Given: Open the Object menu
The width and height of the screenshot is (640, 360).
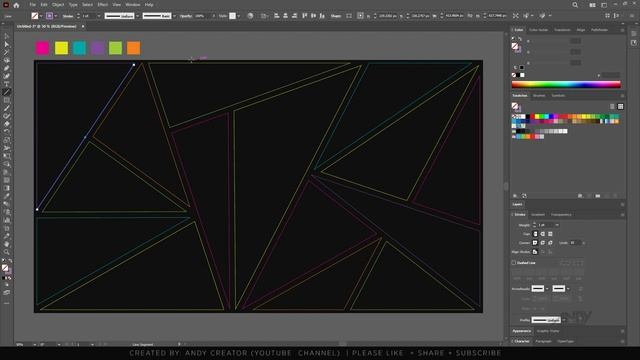Looking at the screenshot, I should 58,5.
